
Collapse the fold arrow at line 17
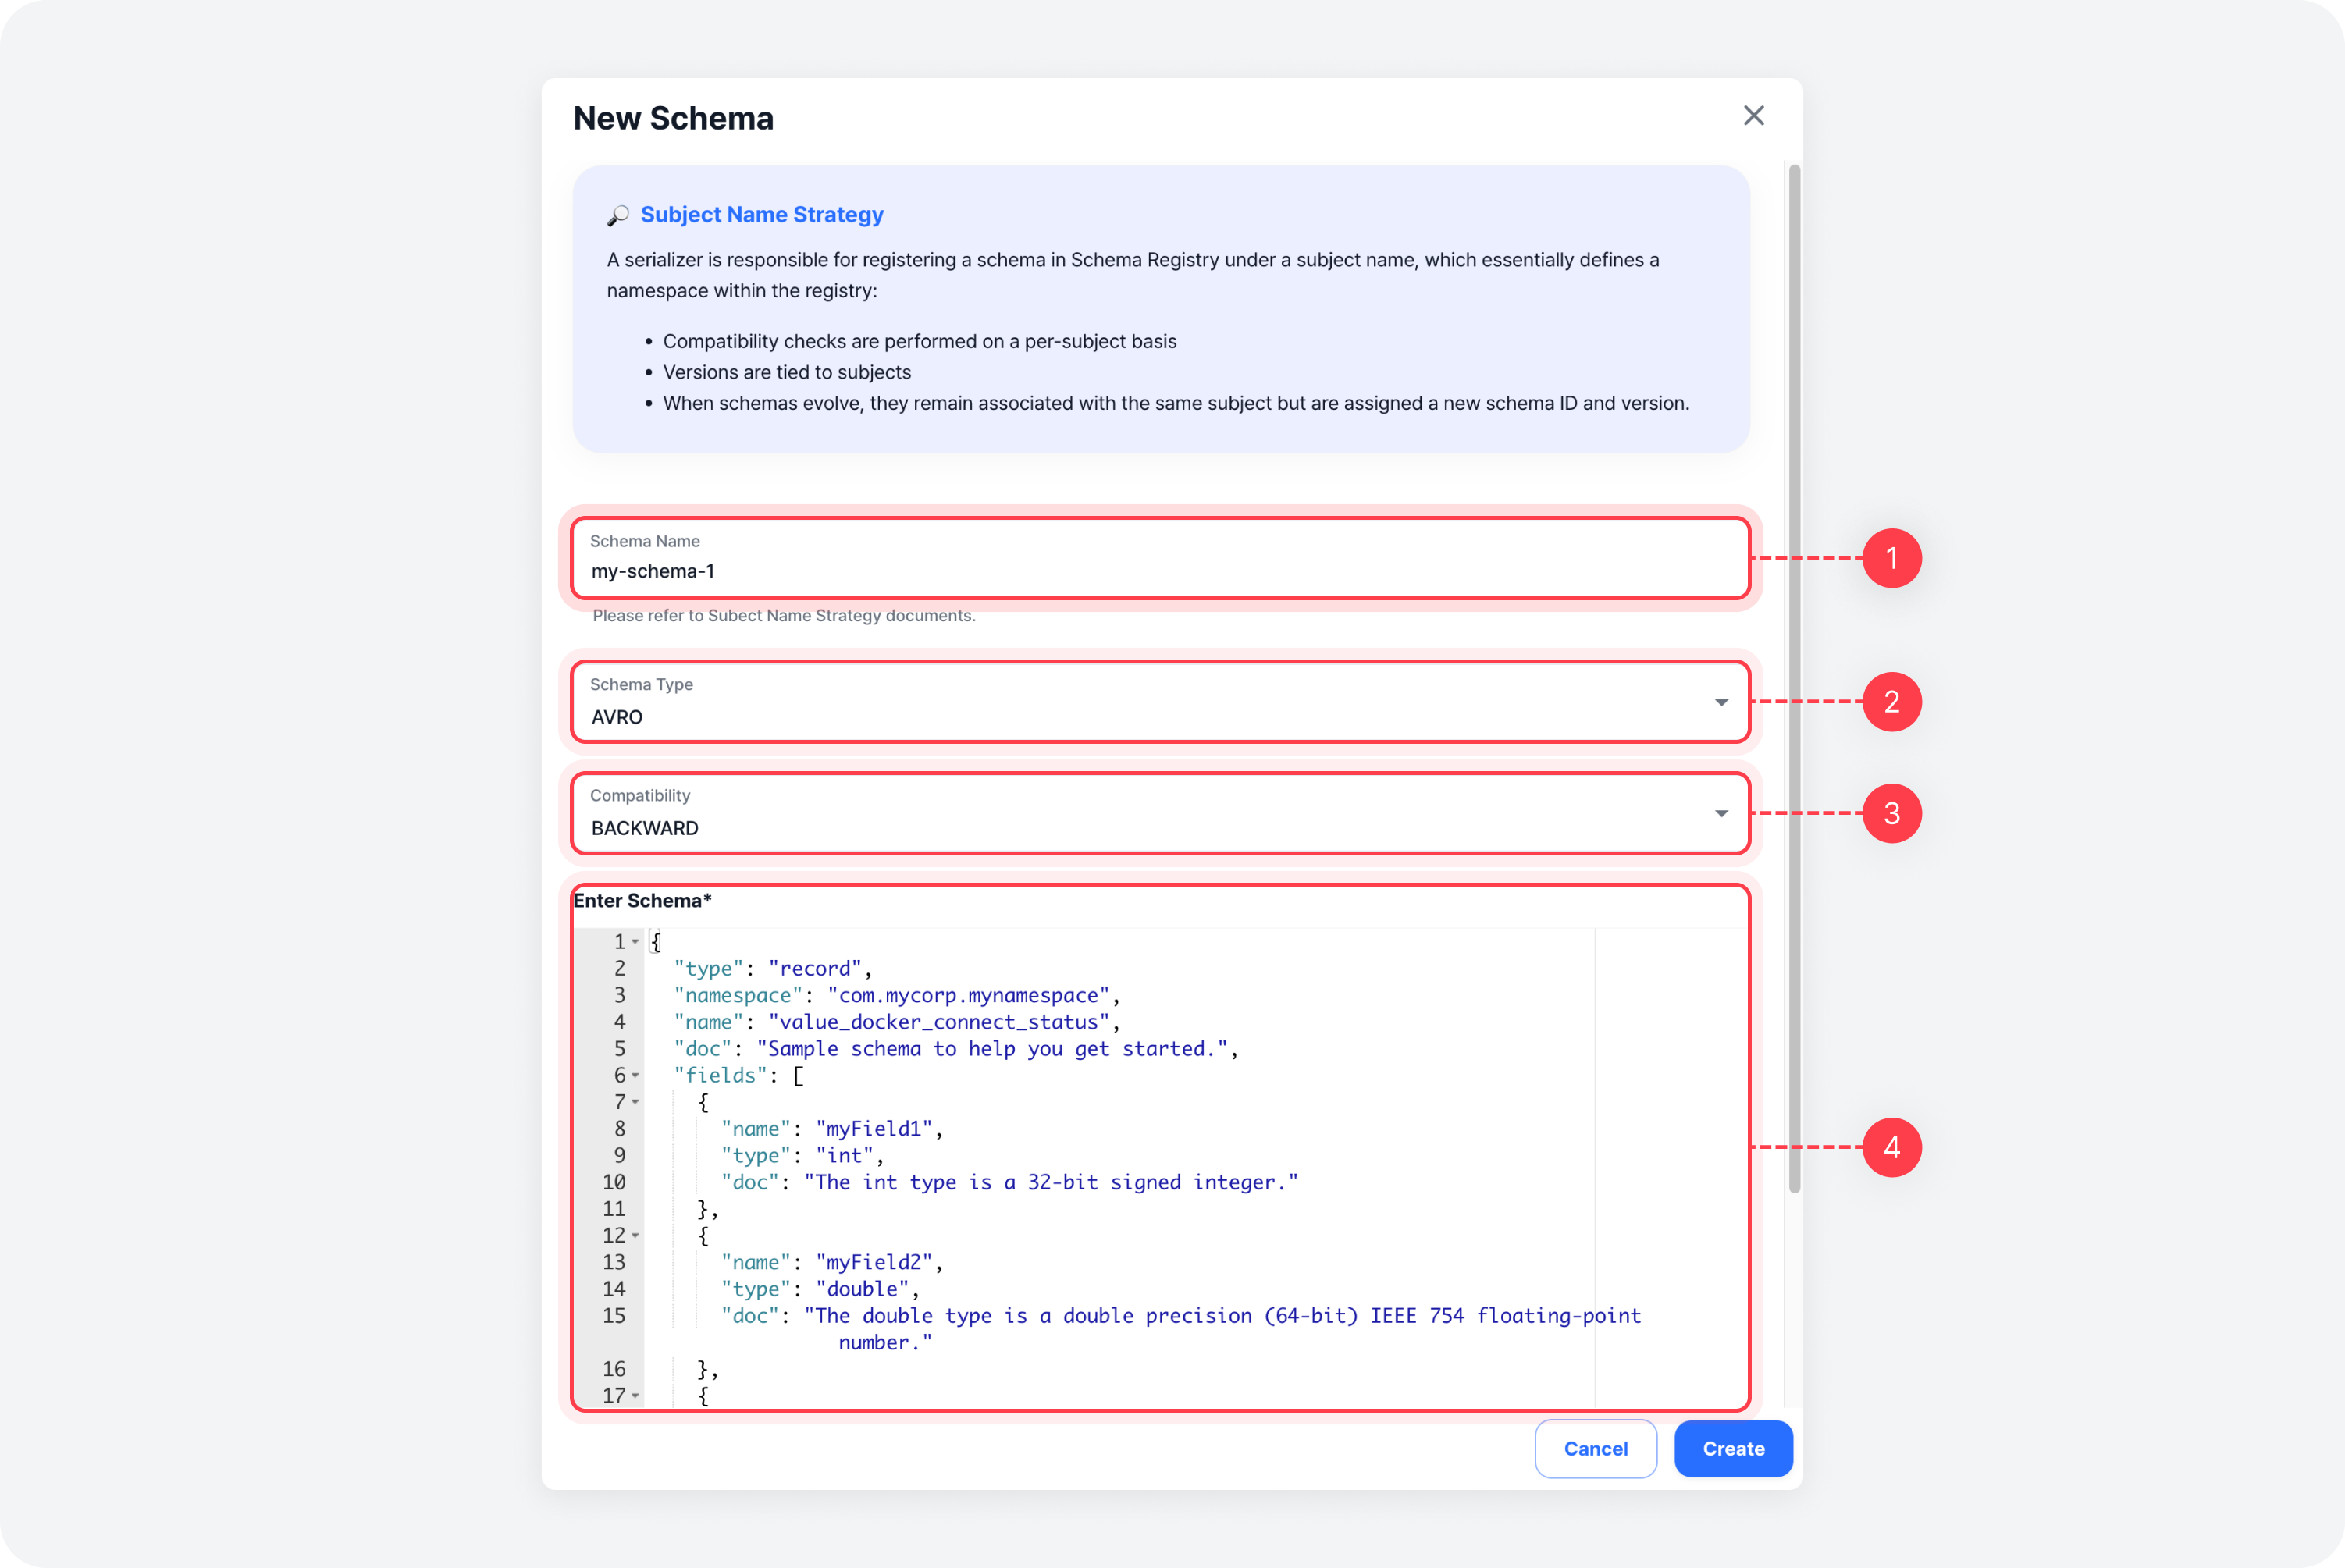(635, 1396)
